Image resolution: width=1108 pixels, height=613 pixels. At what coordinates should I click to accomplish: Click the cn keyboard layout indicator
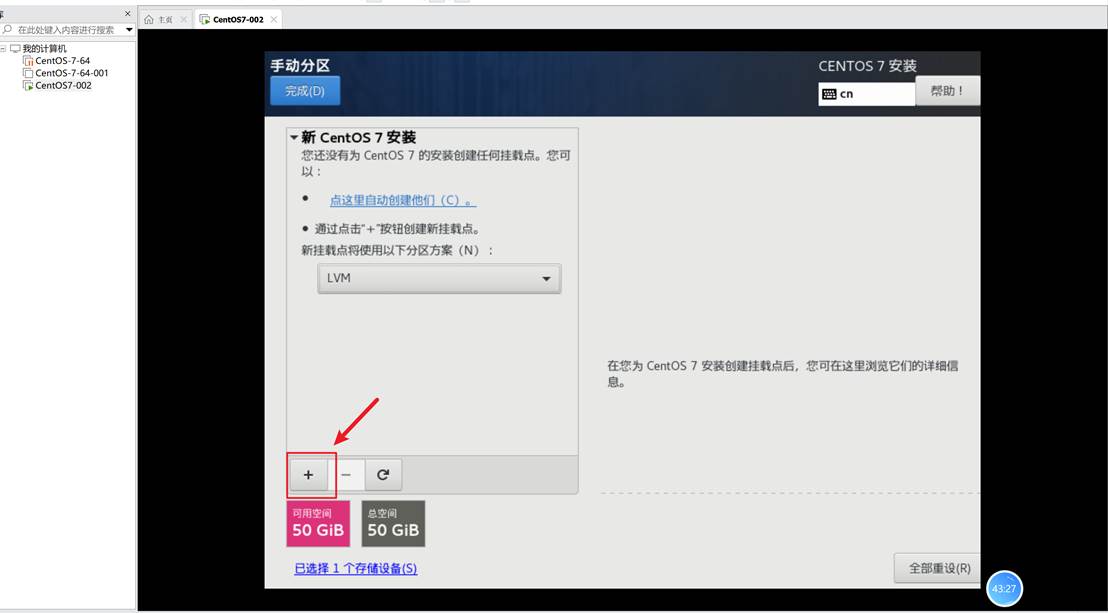click(867, 94)
